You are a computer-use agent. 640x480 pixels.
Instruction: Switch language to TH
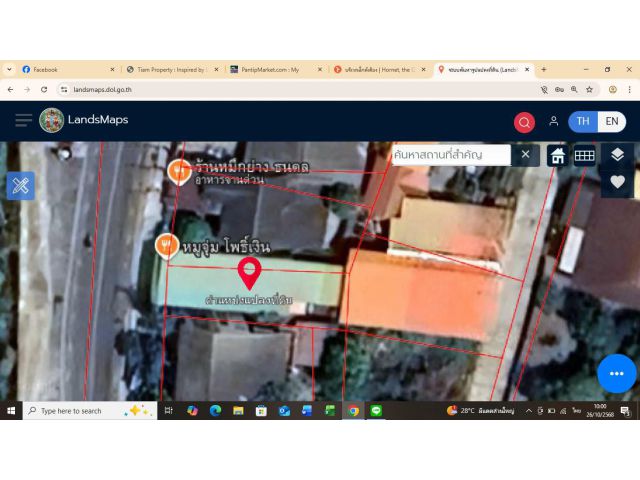583,121
